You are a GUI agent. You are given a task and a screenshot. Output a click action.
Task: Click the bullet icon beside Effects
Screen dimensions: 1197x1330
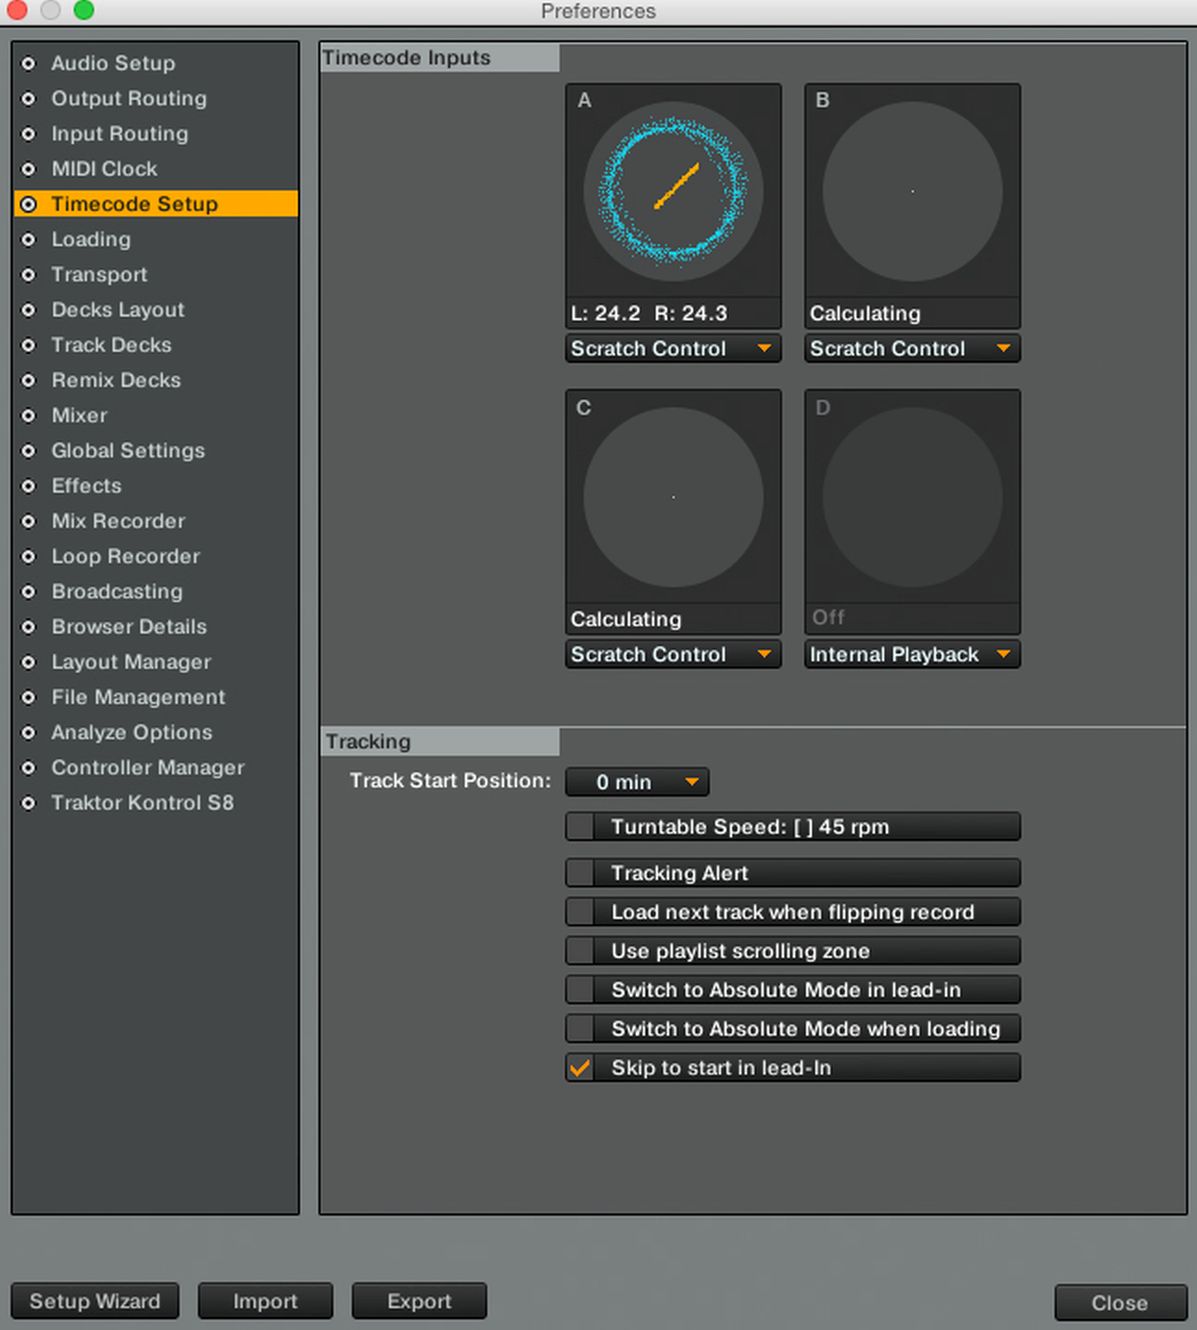click(x=29, y=486)
